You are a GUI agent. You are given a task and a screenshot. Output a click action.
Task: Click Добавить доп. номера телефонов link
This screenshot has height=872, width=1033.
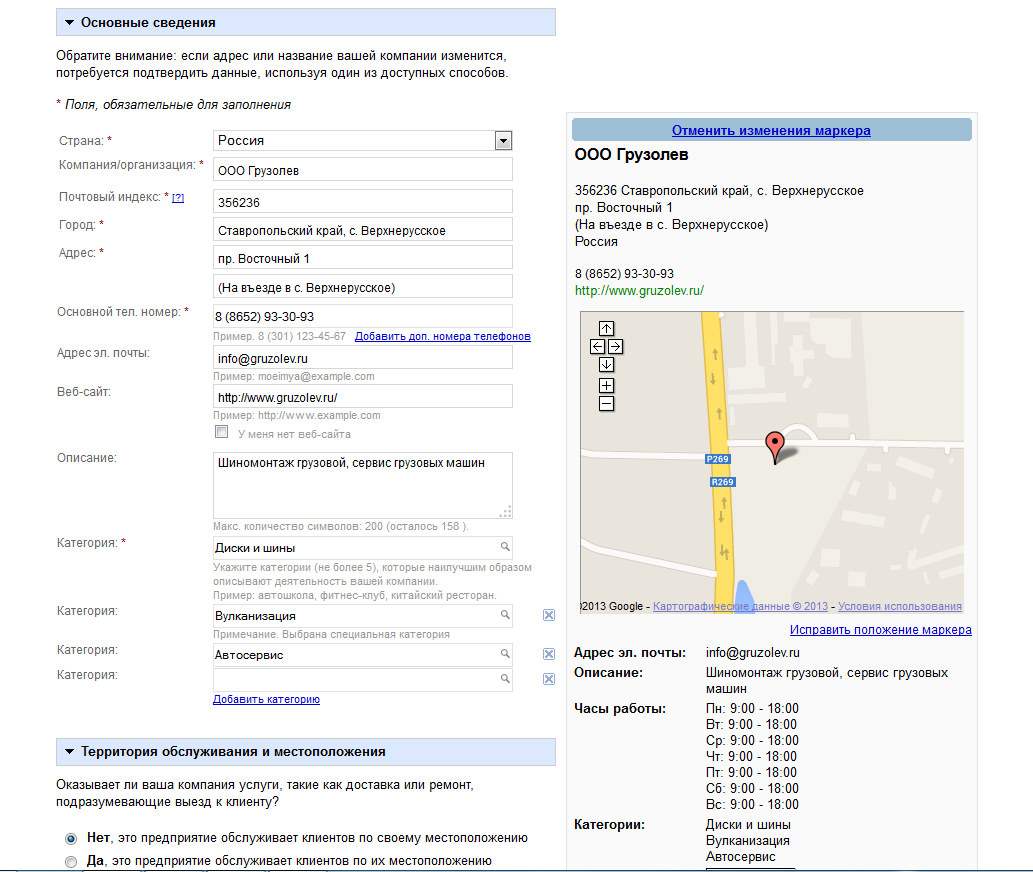(443, 336)
